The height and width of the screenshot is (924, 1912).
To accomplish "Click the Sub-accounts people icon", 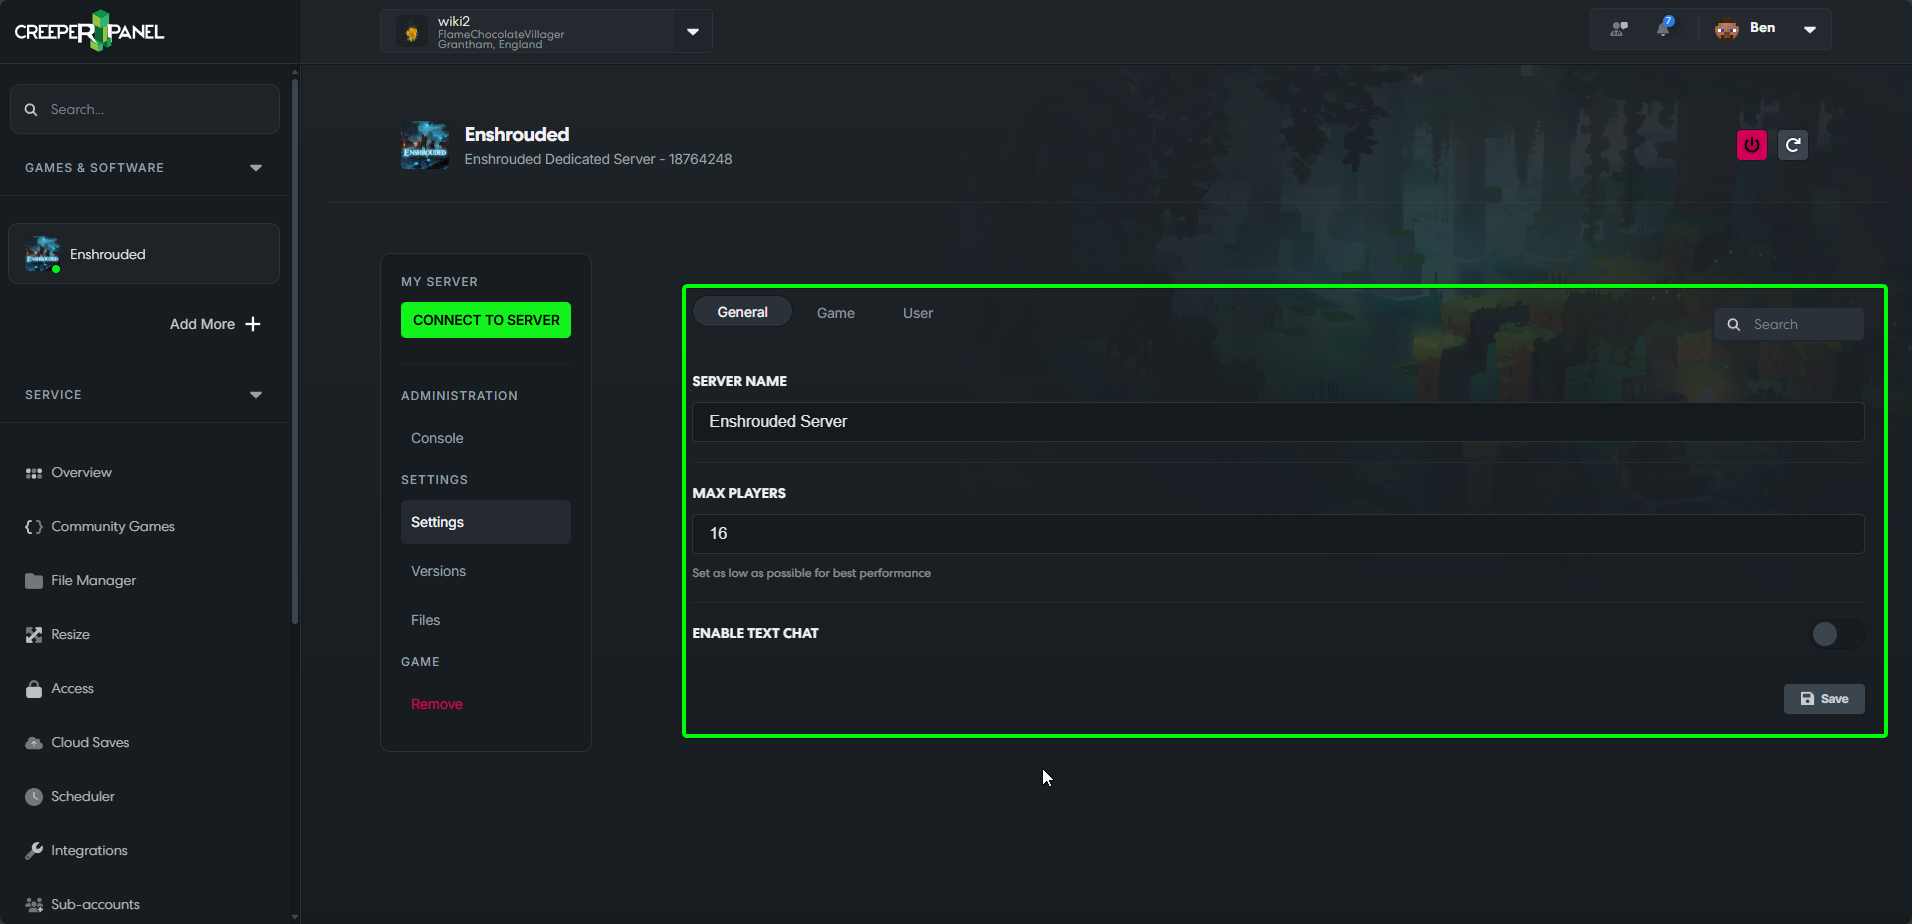I will pyautogui.click(x=34, y=905).
